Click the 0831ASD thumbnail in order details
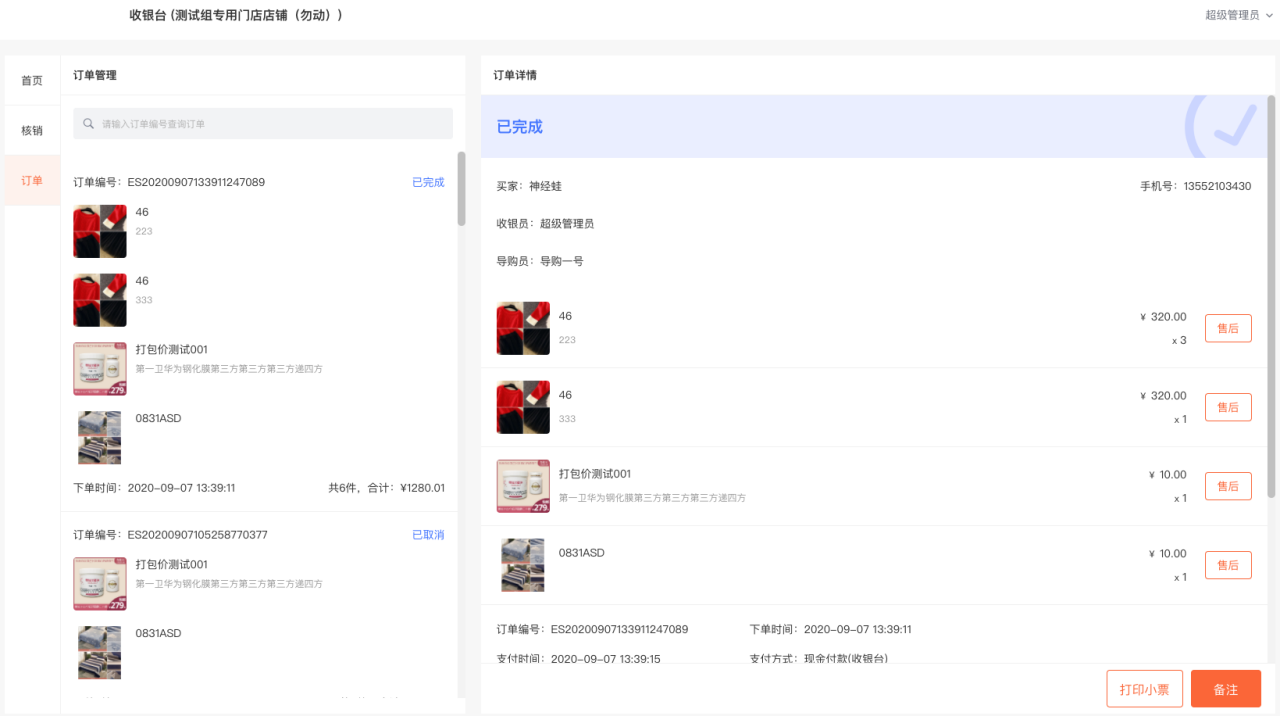1280x716 pixels. [523, 565]
